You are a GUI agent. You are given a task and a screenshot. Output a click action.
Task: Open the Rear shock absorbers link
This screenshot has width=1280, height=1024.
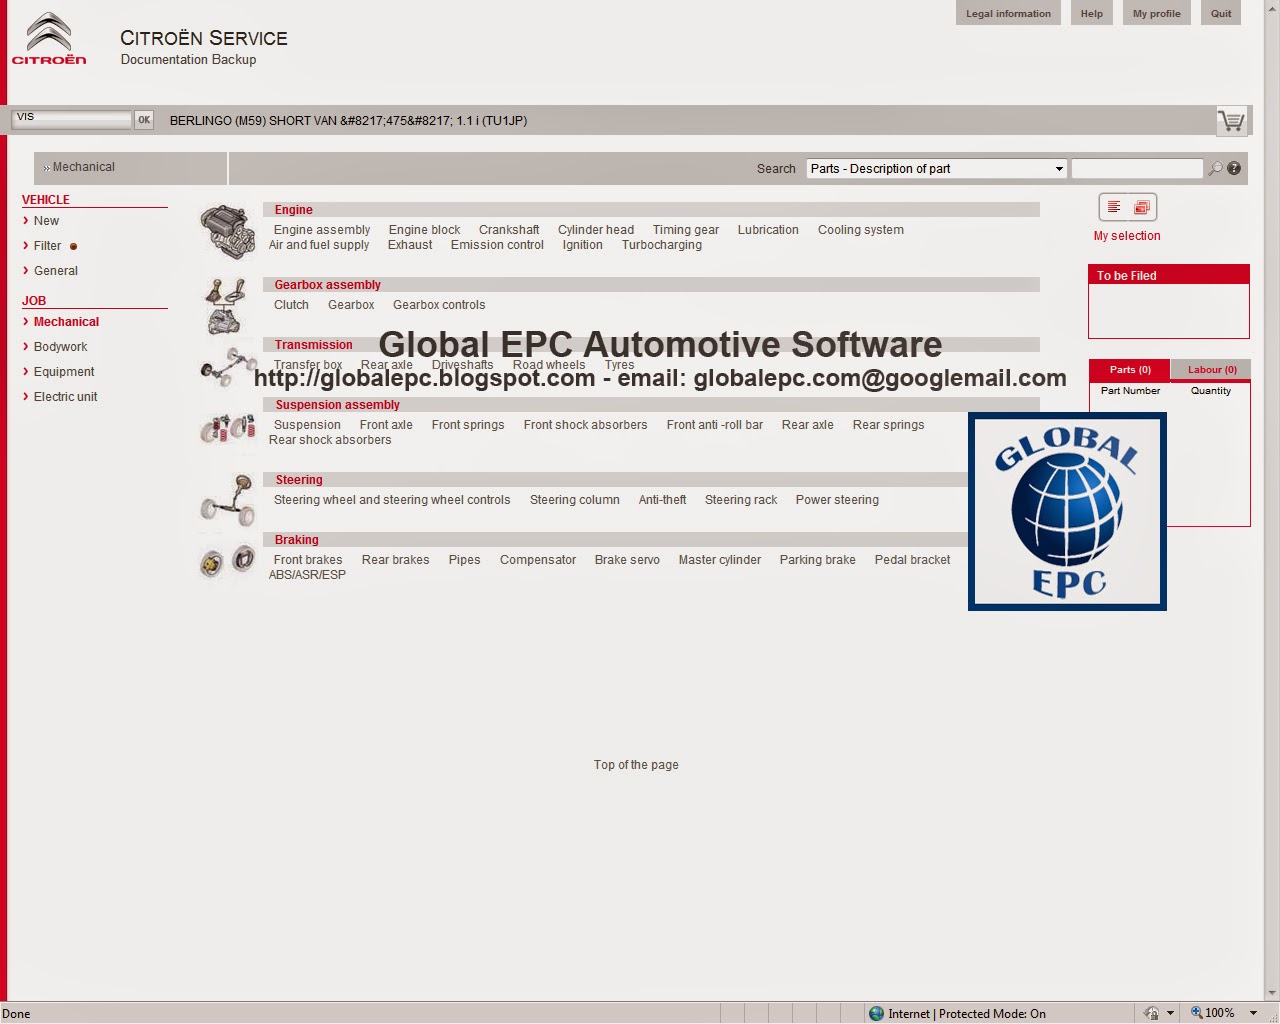click(330, 440)
